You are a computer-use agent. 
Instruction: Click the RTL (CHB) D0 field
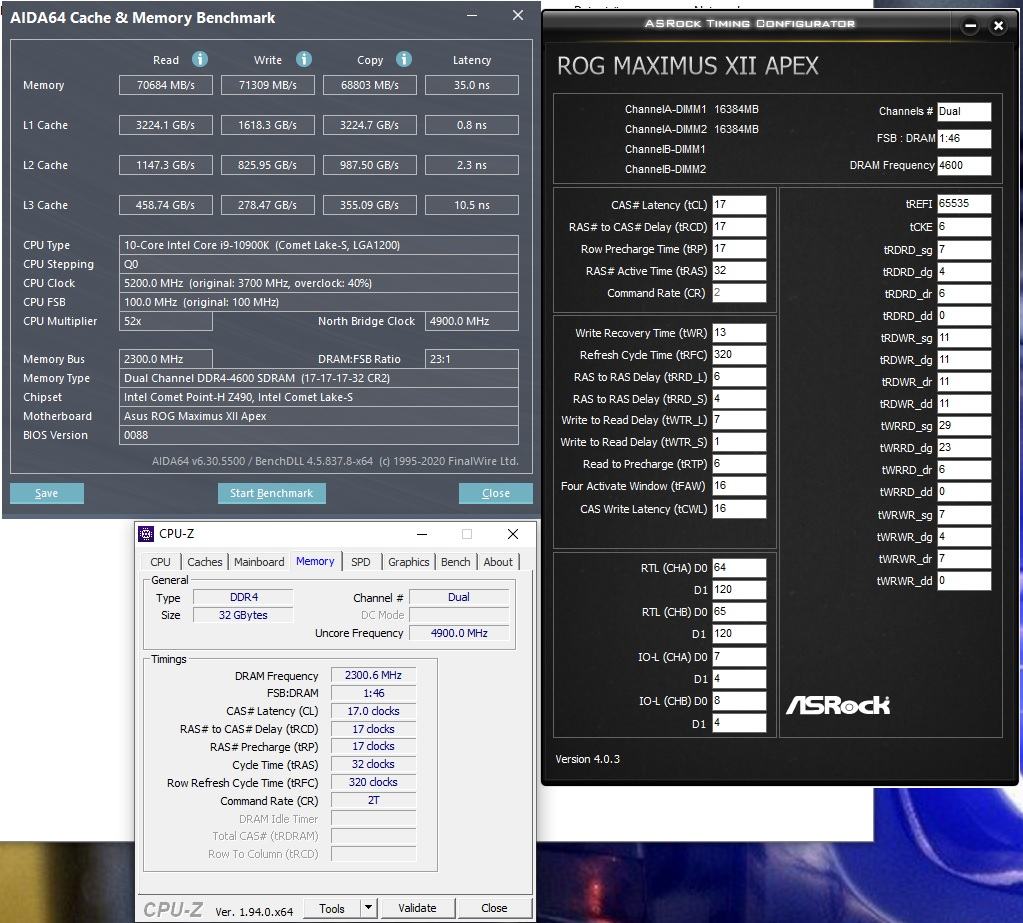[x=739, y=612]
